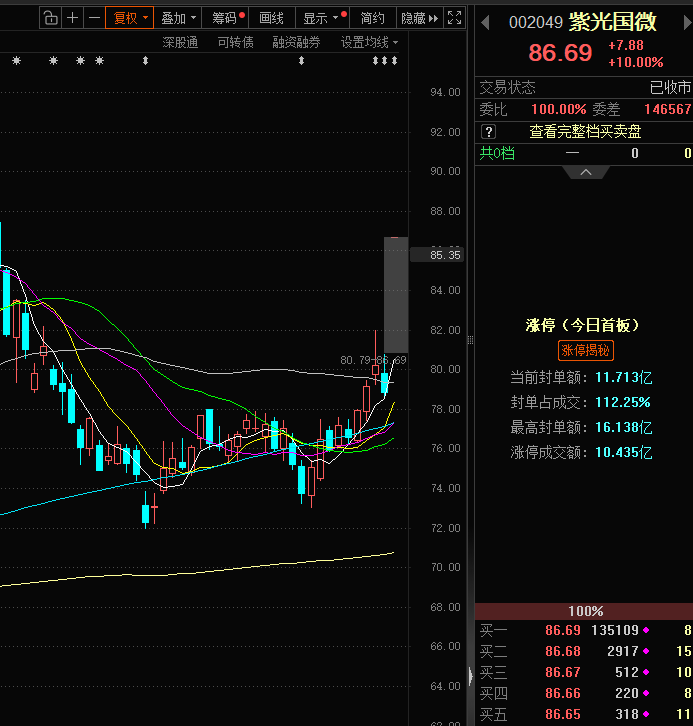Enter fullscreen chart mode
This screenshot has width=693, height=726.
[x=454, y=19]
